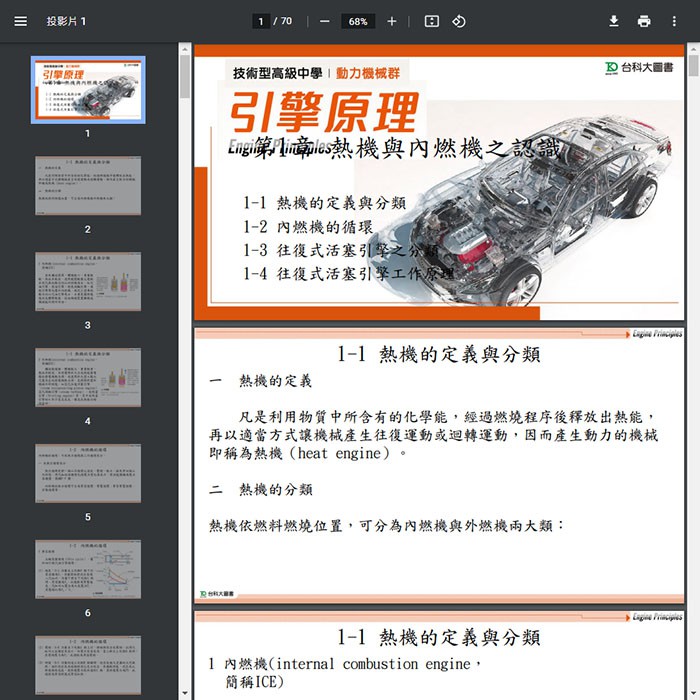Click the 68% zoom level field
700x700 pixels.
tap(358, 21)
